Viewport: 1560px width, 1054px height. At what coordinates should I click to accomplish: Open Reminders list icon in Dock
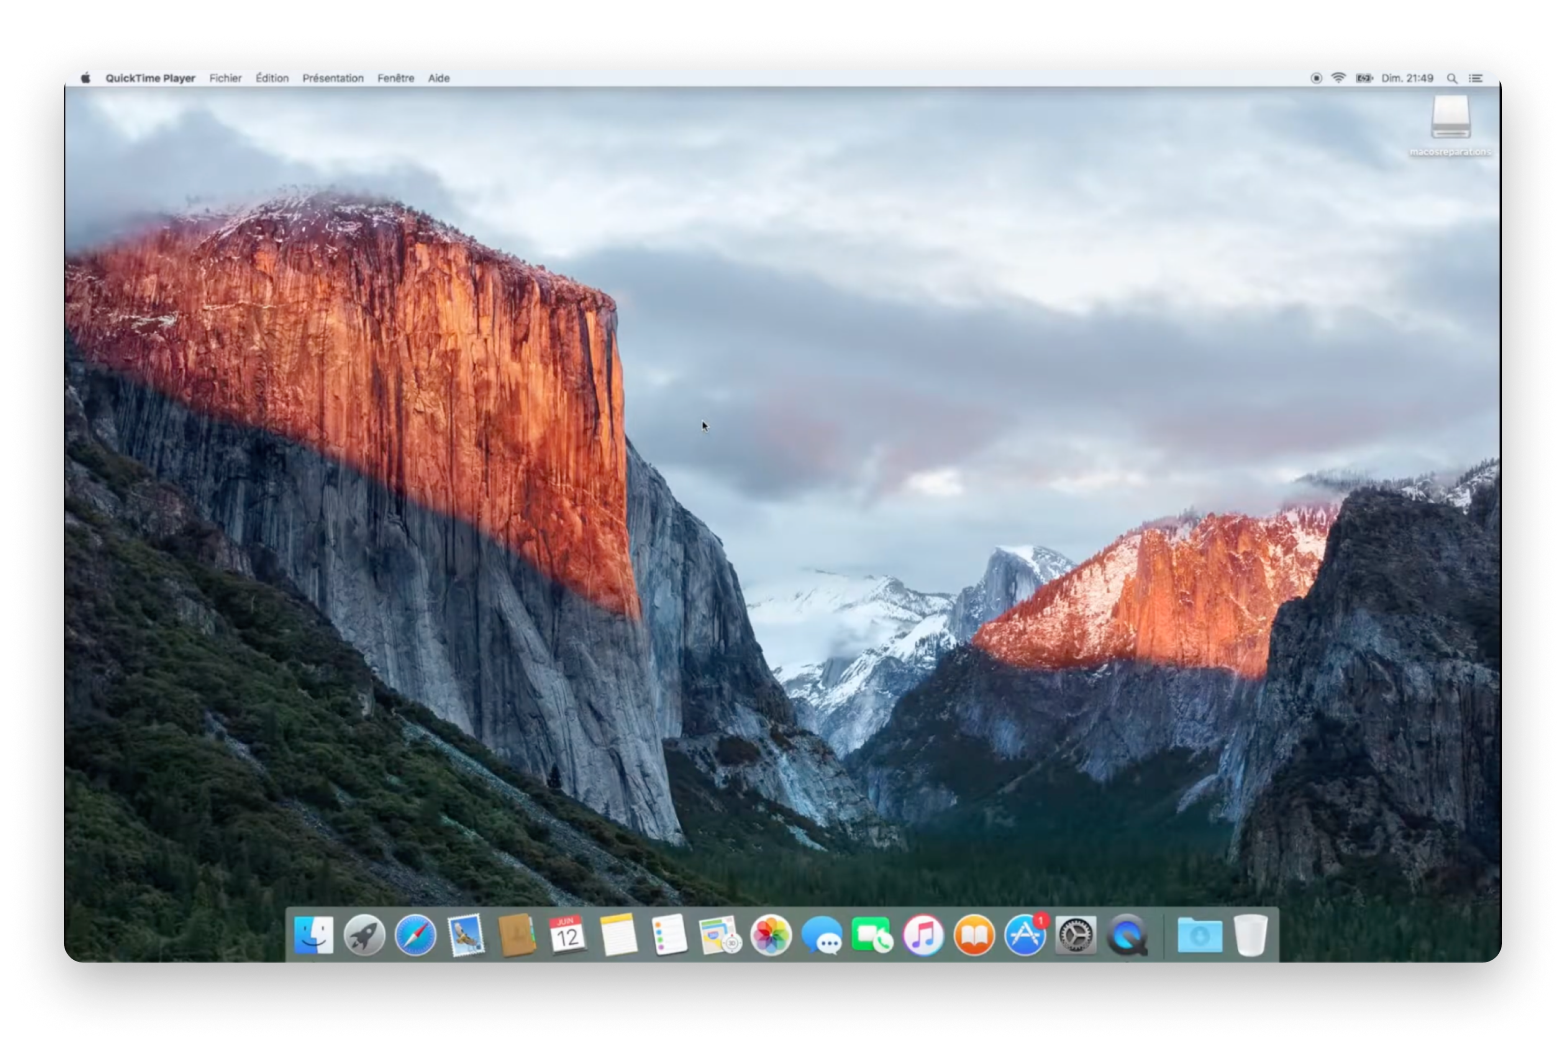coord(669,936)
